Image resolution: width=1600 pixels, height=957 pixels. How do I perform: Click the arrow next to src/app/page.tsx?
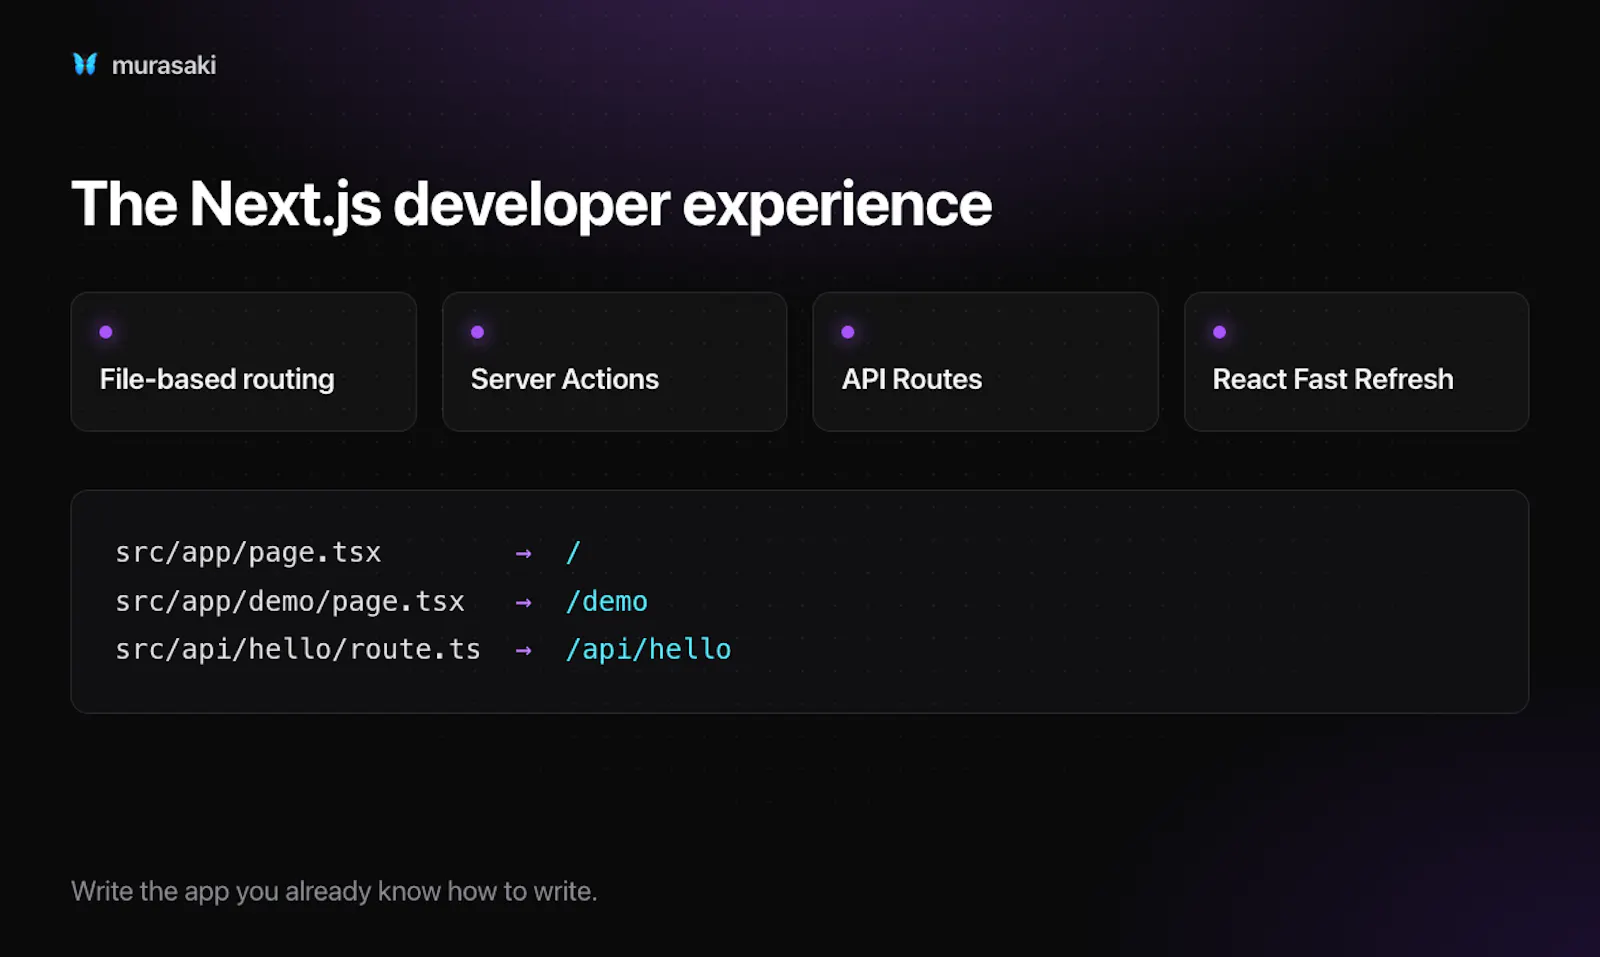point(523,553)
